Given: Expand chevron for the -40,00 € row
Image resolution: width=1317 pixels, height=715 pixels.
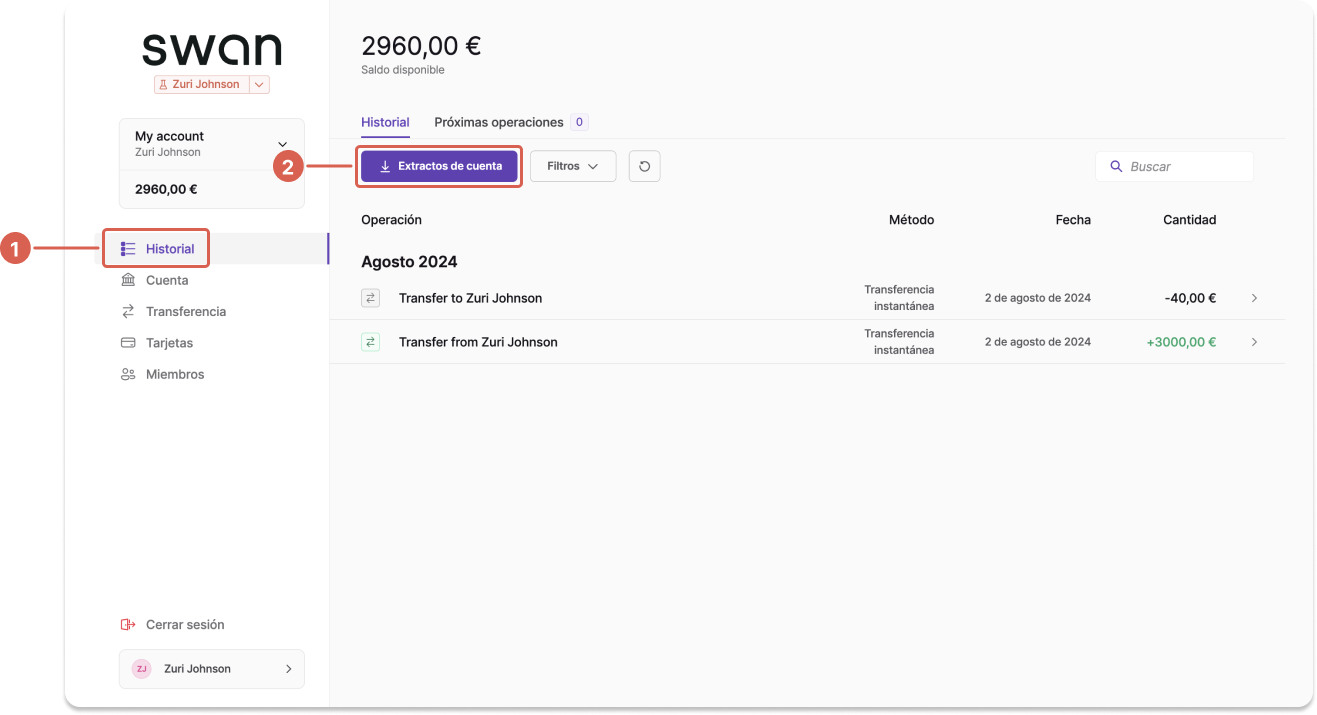Looking at the screenshot, I should 1254,298.
